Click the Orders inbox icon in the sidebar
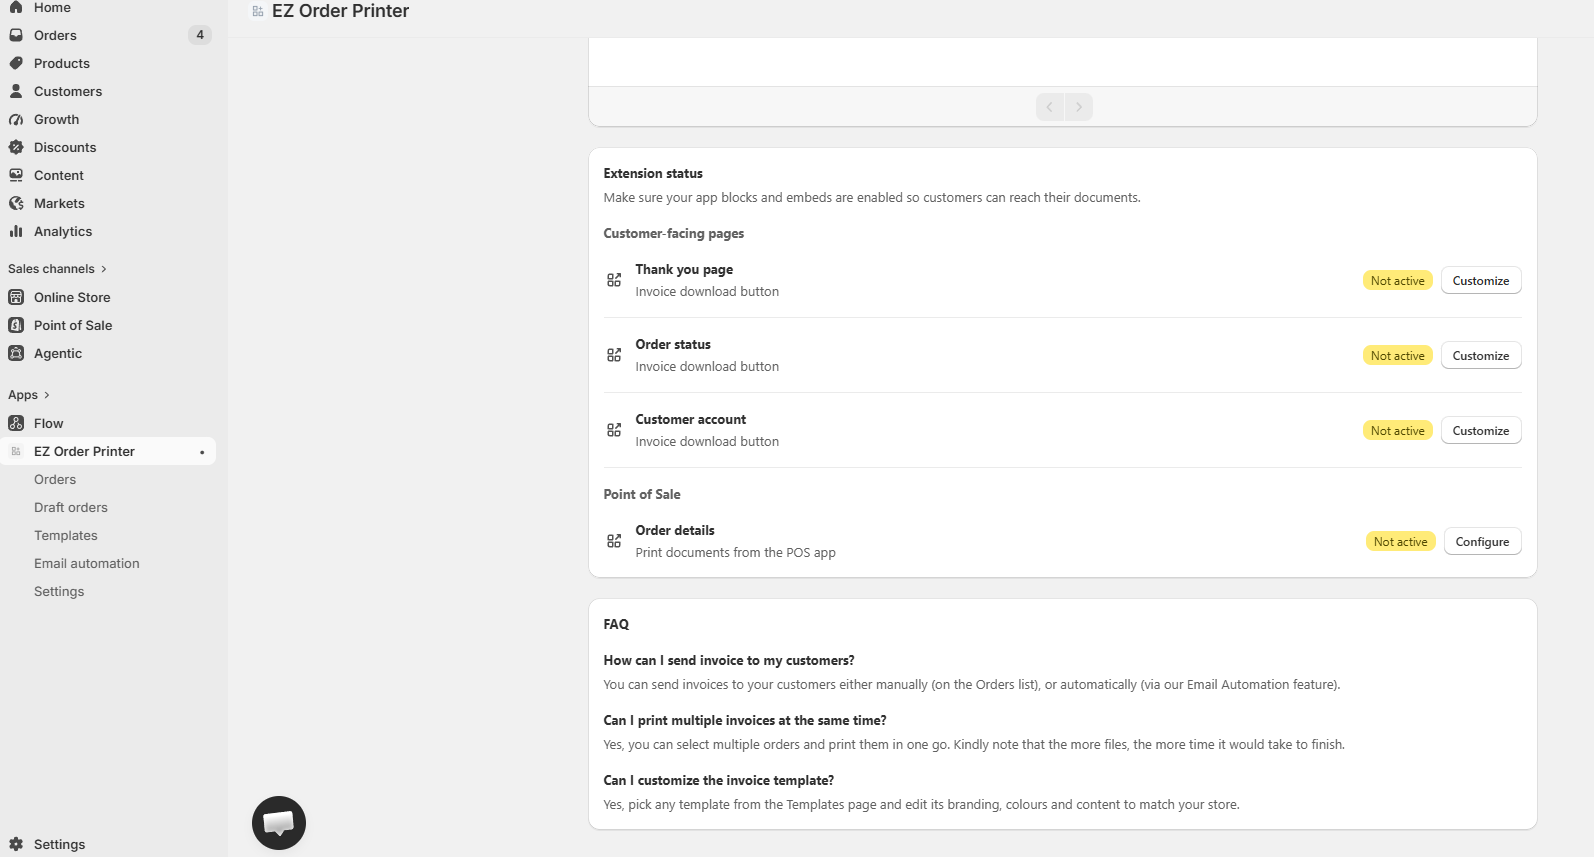Screen dimensions: 1594x857 coord(16,35)
